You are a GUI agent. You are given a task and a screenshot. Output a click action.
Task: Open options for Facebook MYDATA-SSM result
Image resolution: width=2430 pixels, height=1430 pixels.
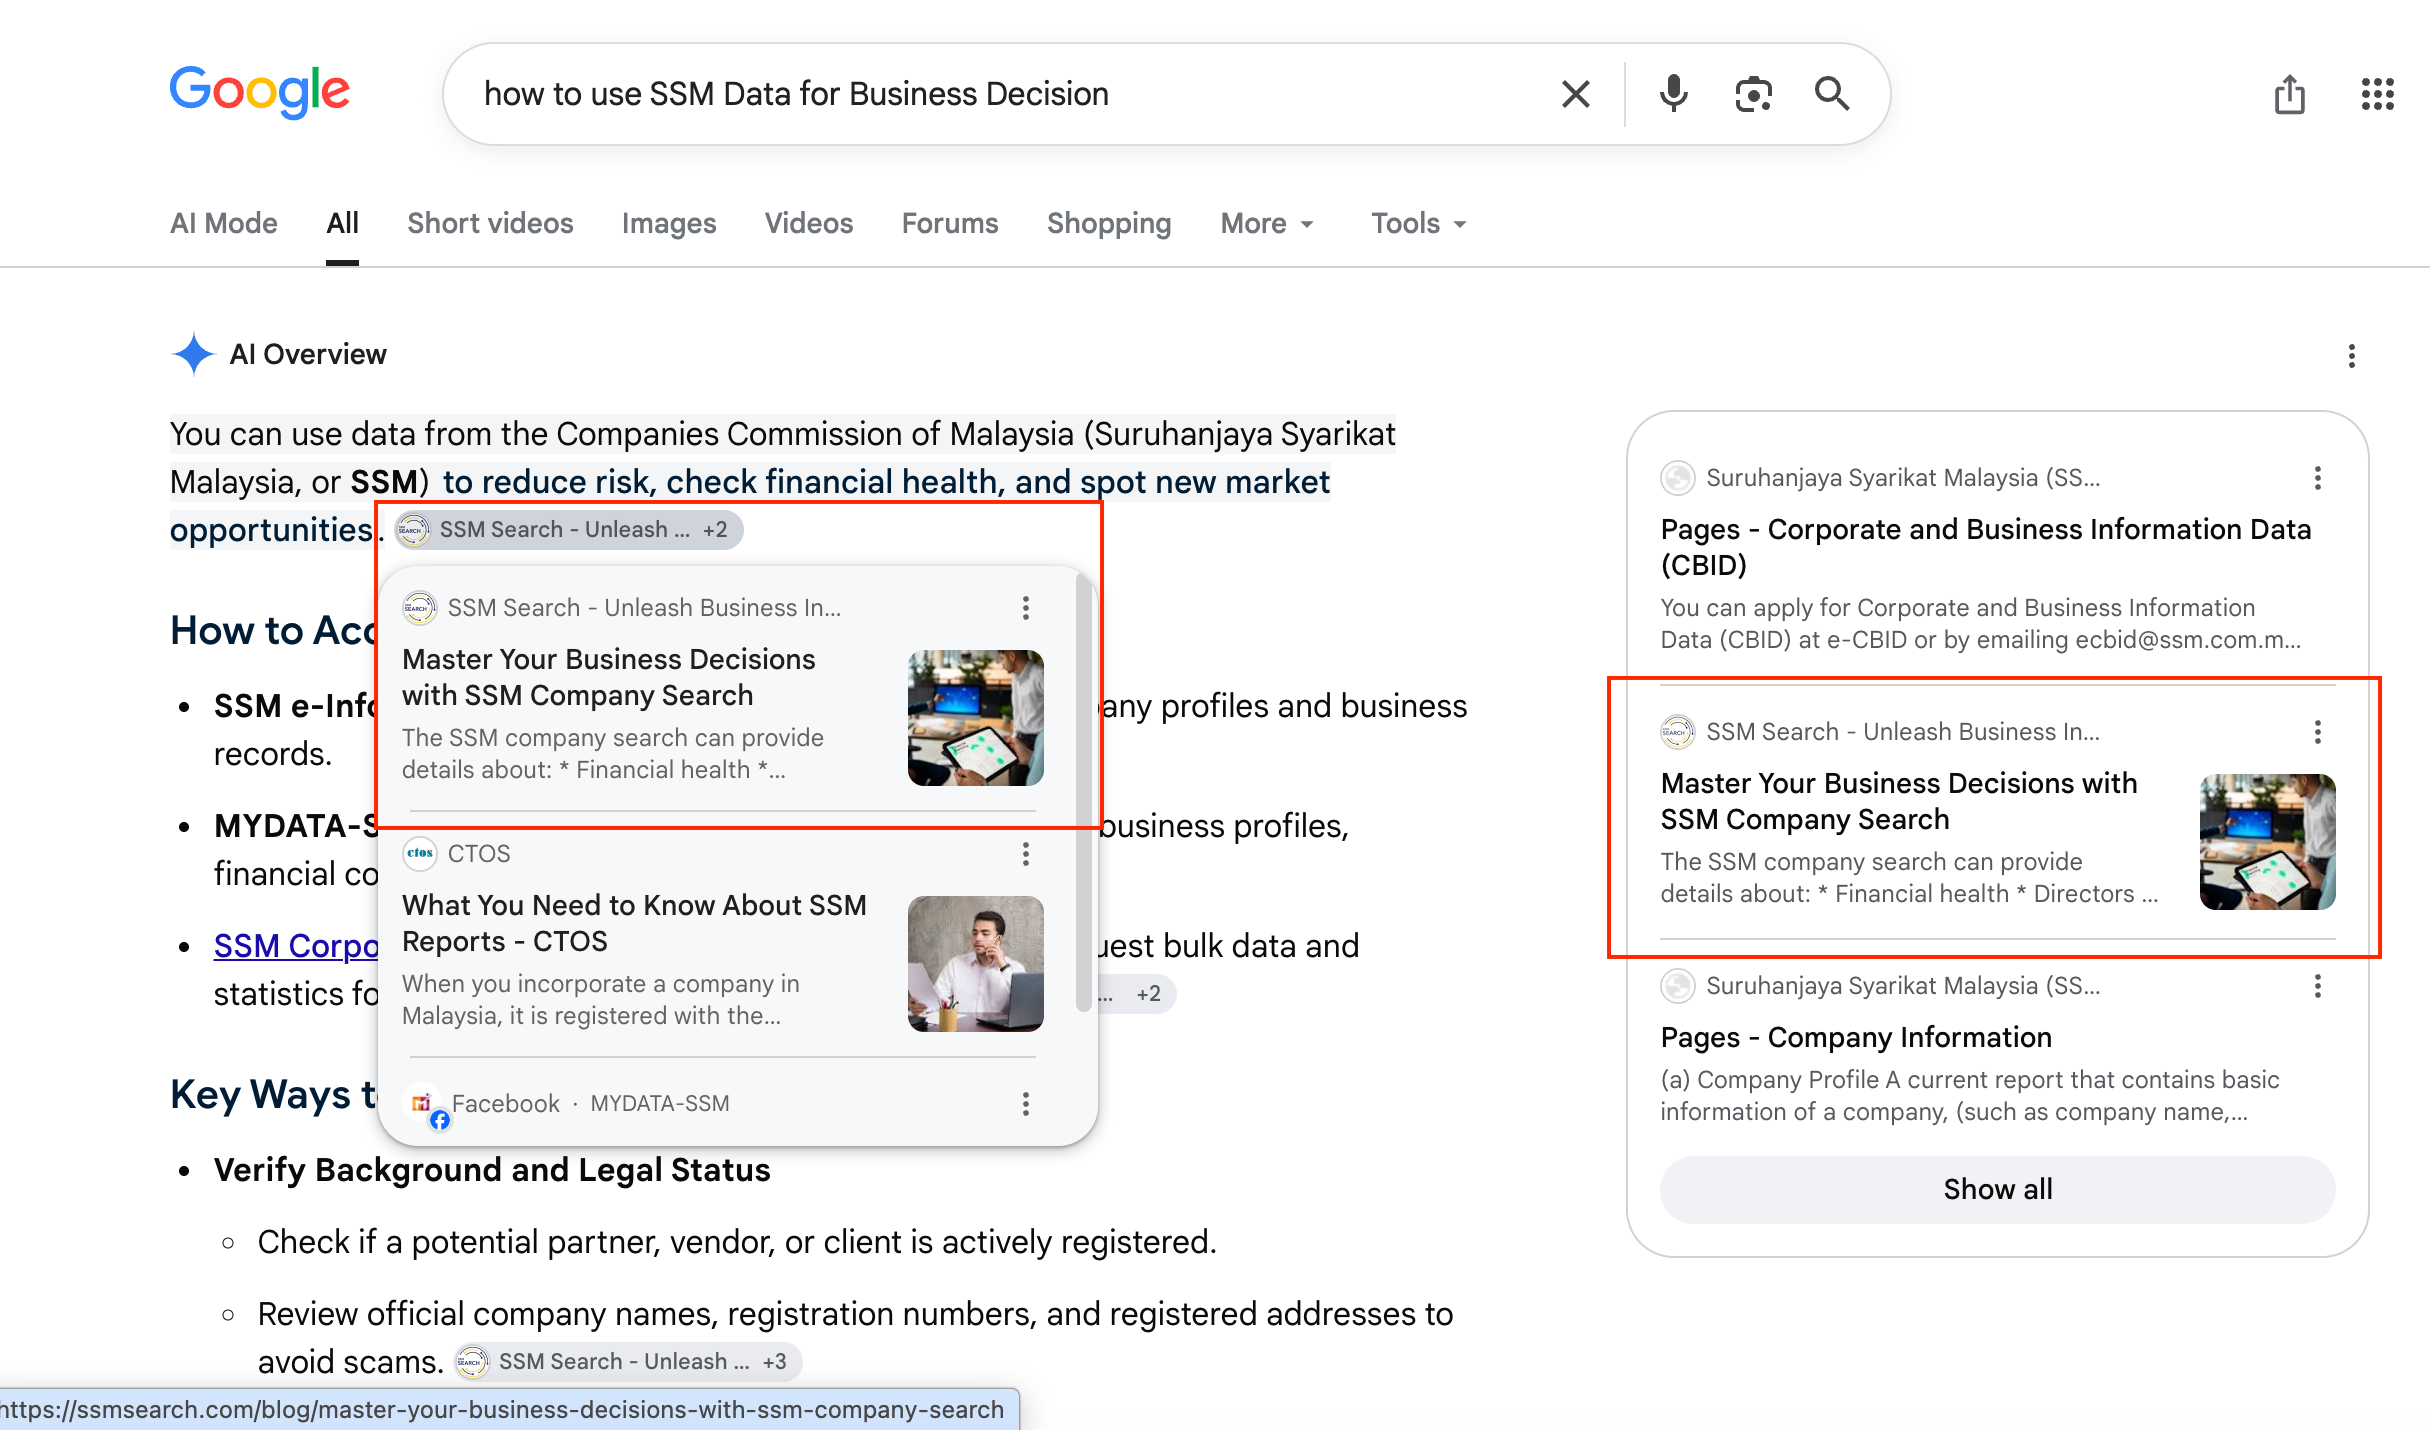(1025, 1104)
